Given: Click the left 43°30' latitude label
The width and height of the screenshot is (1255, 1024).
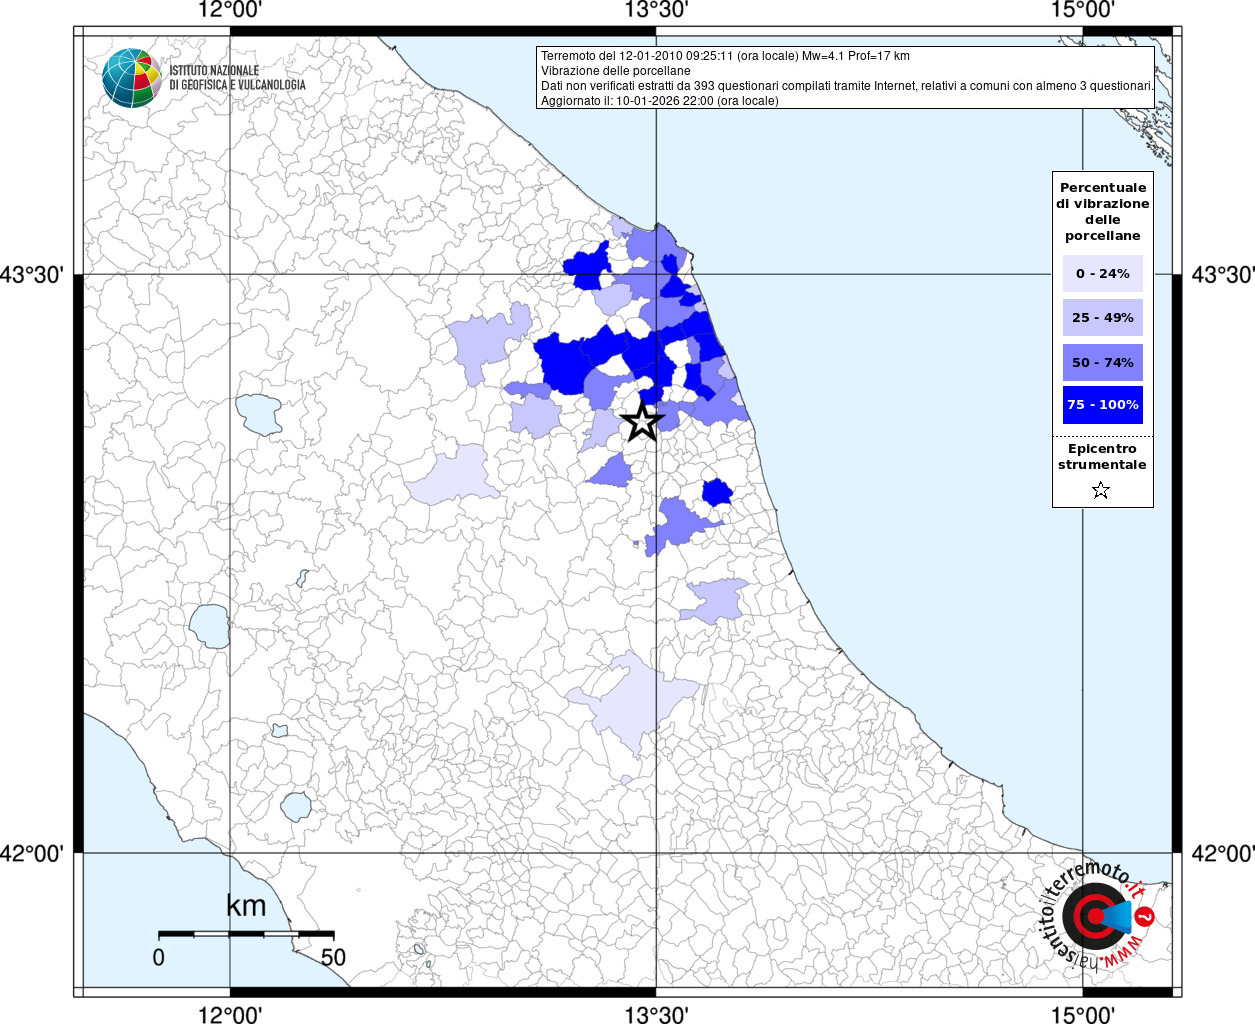Looking at the screenshot, I should pyautogui.click(x=37, y=274).
